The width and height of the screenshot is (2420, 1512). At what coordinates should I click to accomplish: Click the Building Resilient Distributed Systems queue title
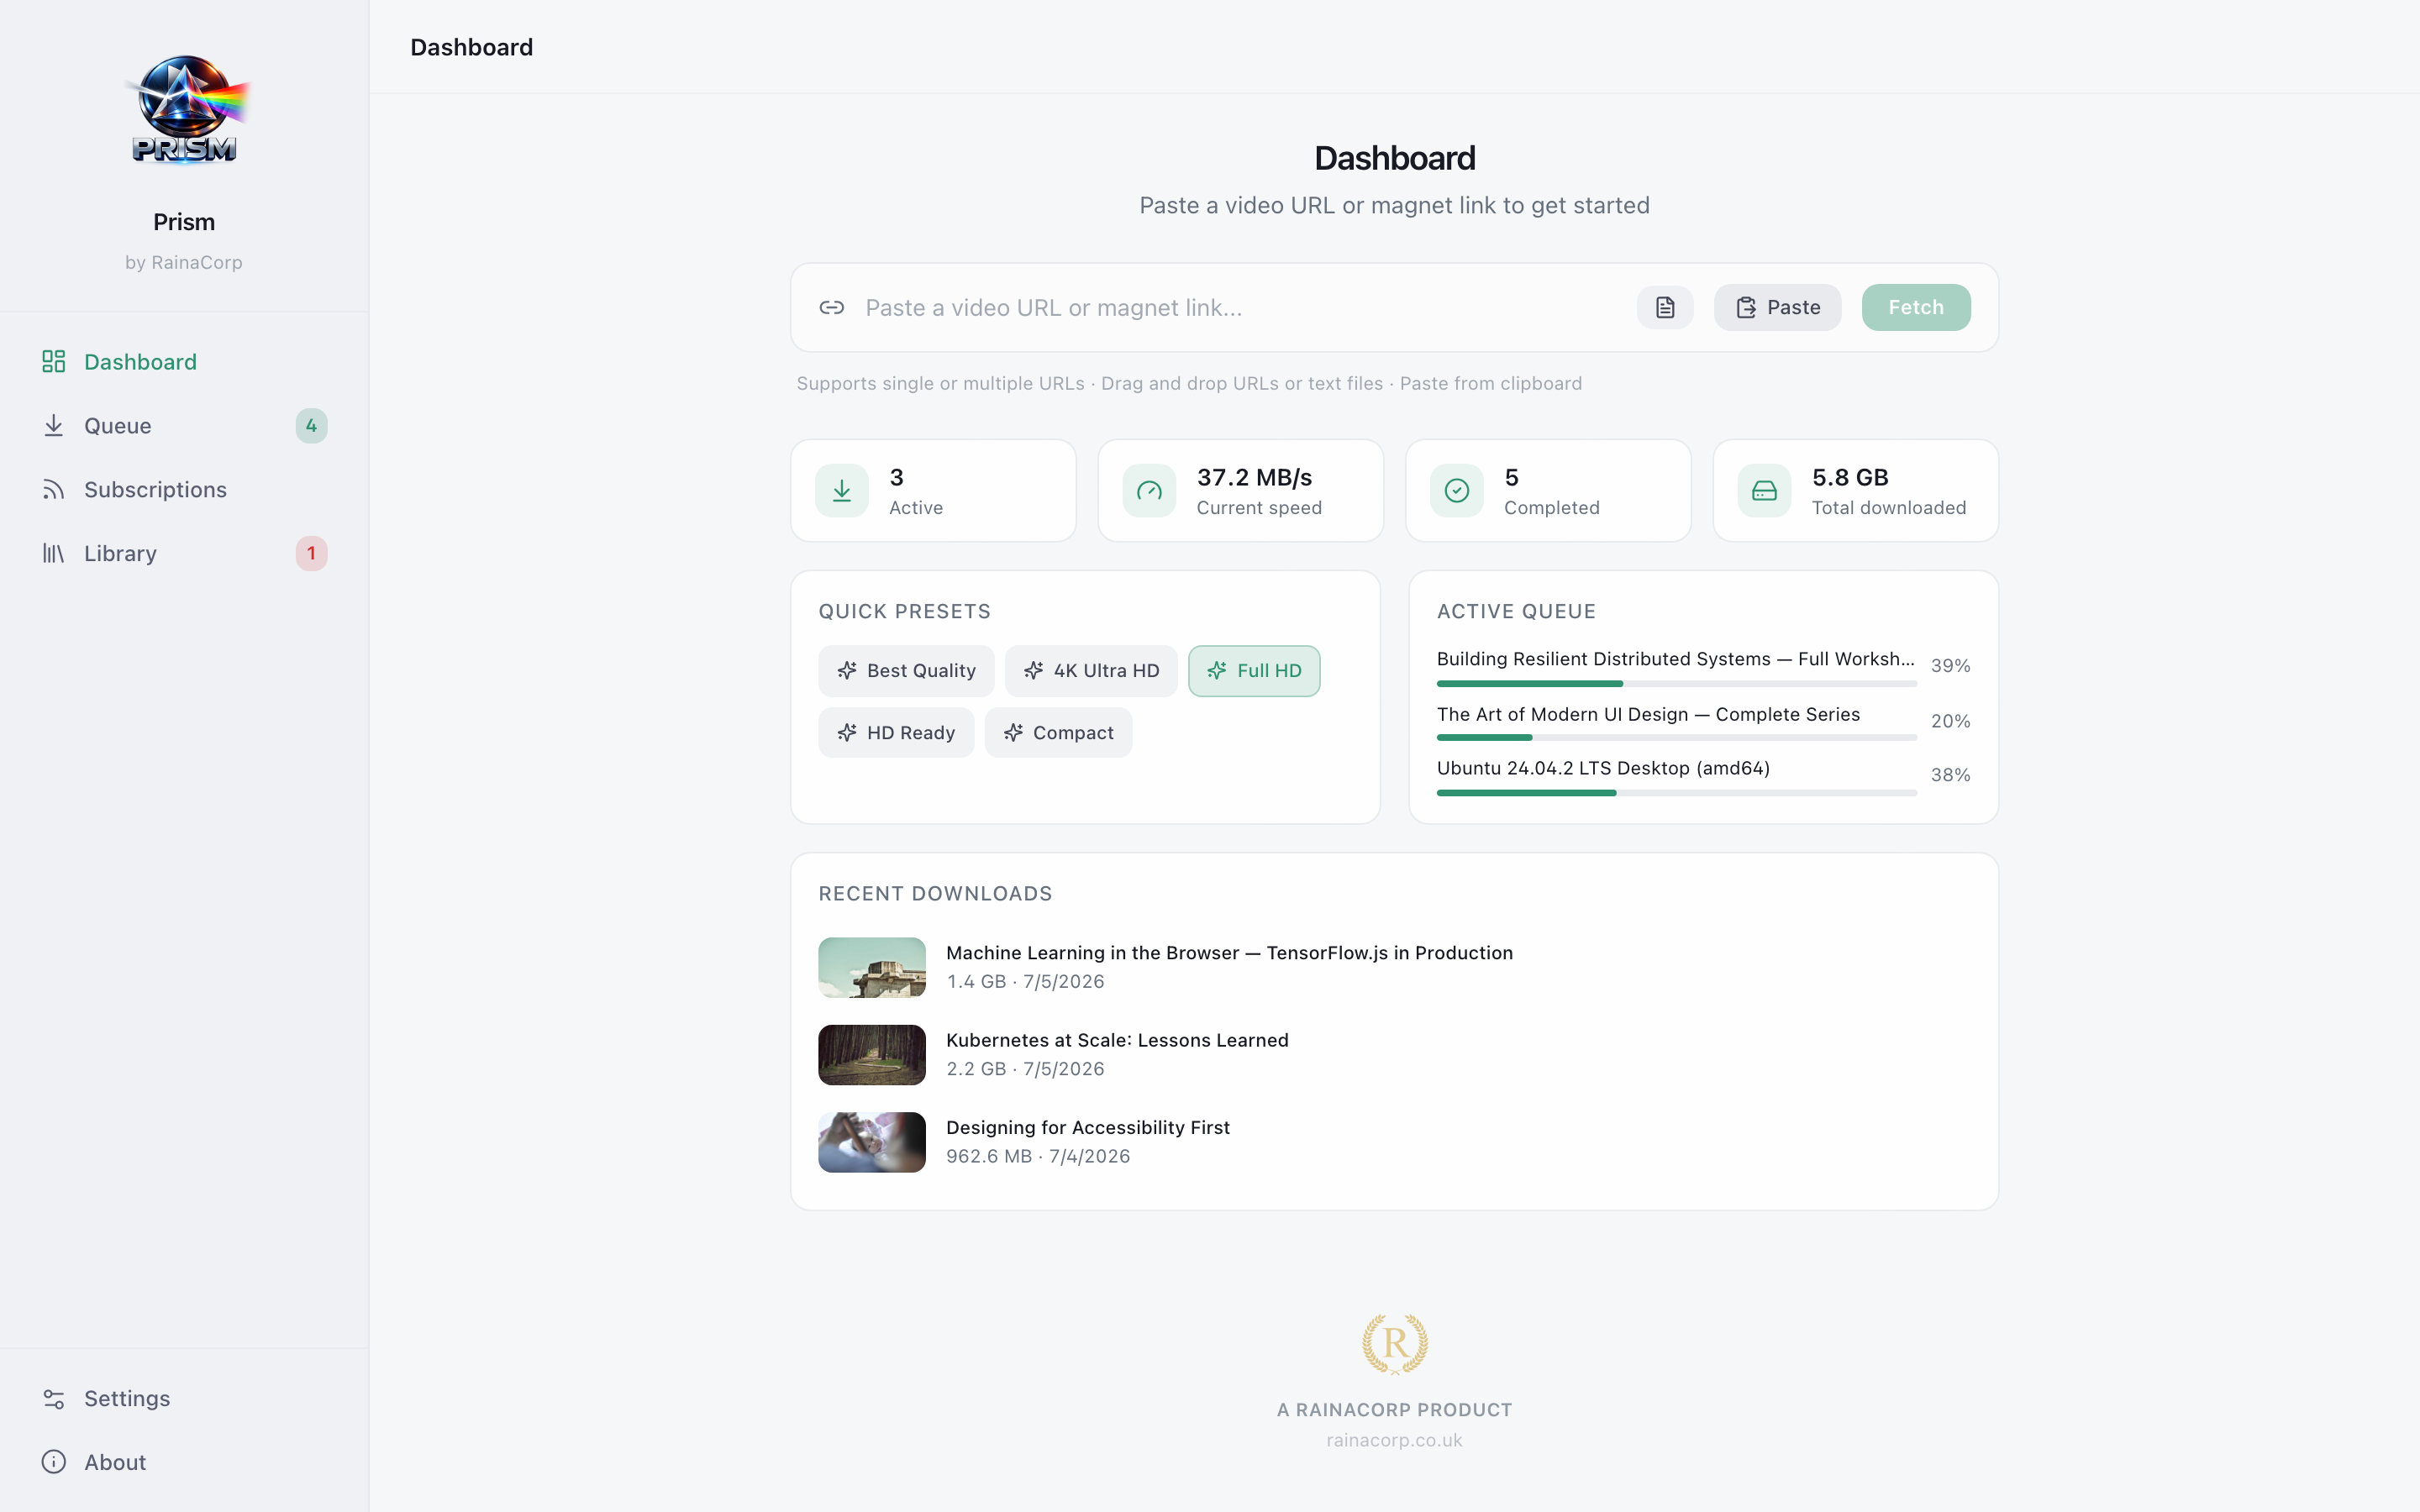click(1676, 659)
